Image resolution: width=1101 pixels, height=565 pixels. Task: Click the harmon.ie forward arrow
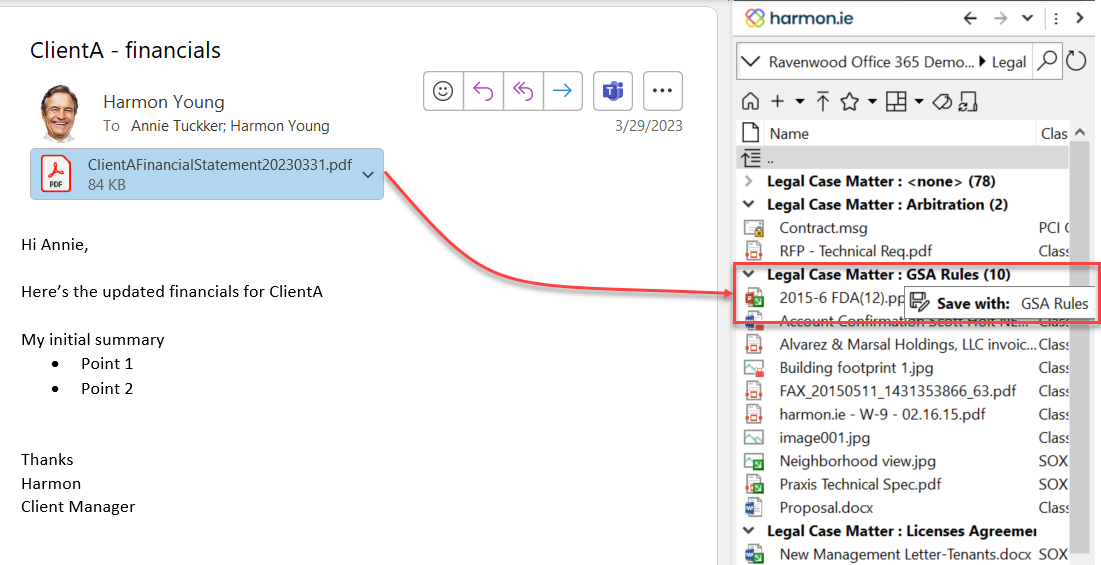(x=1001, y=18)
